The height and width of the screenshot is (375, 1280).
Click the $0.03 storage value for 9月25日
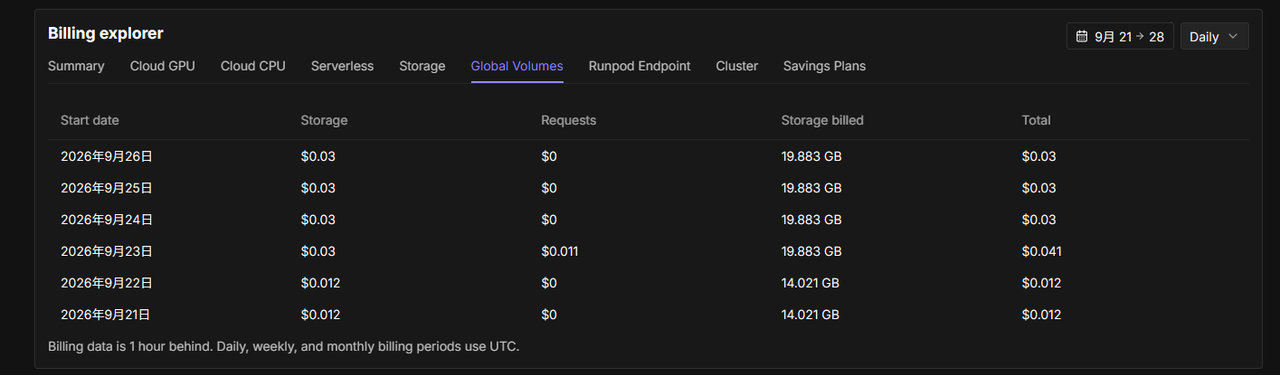[318, 188]
